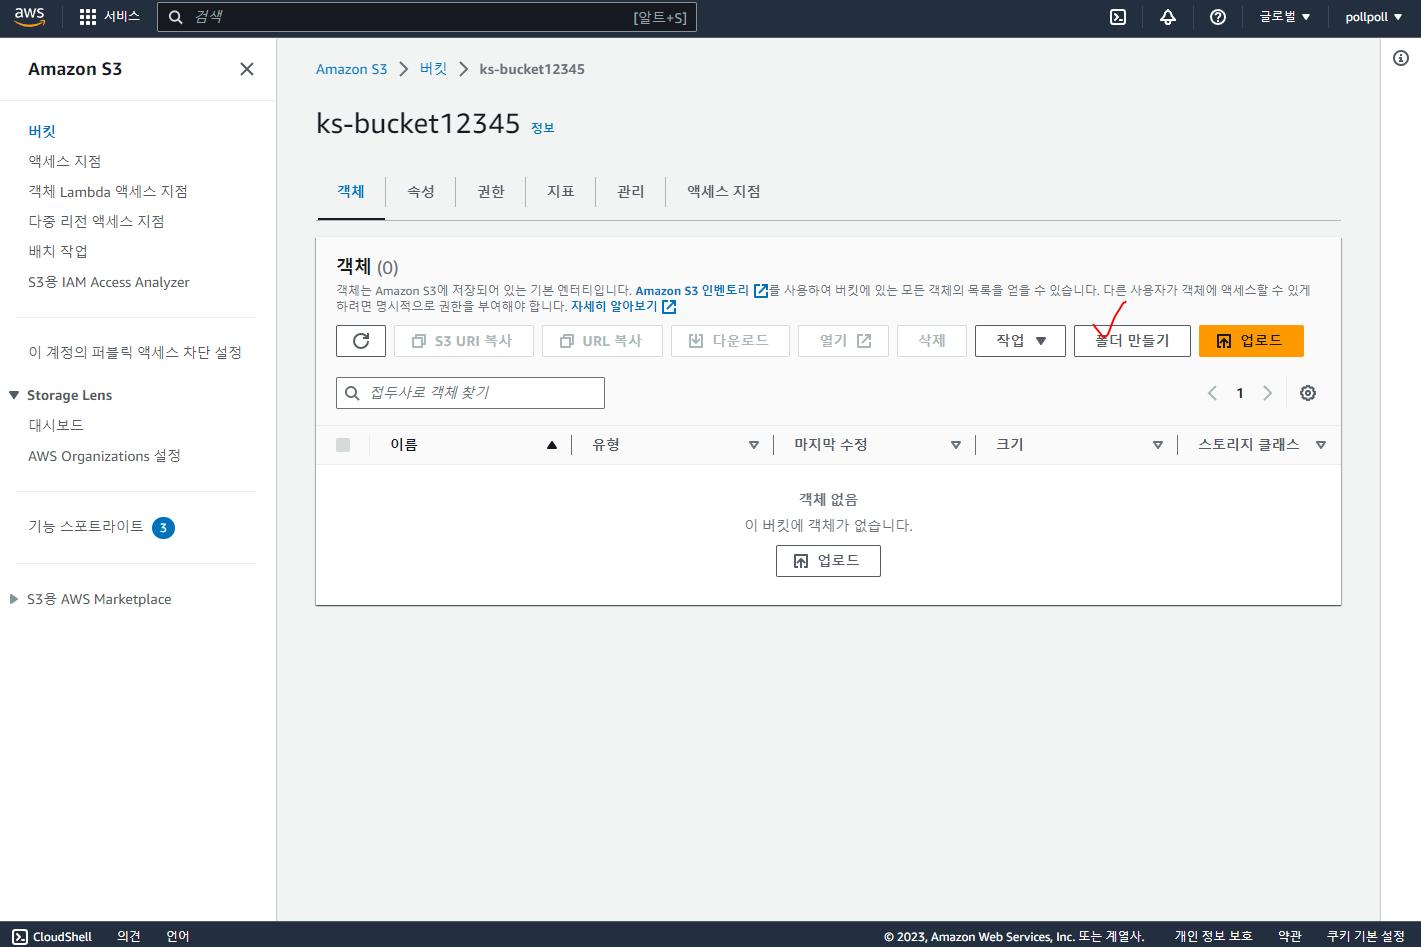Open the 정보 link beside bucket name
This screenshot has height=947, width=1421.
[543, 128]
